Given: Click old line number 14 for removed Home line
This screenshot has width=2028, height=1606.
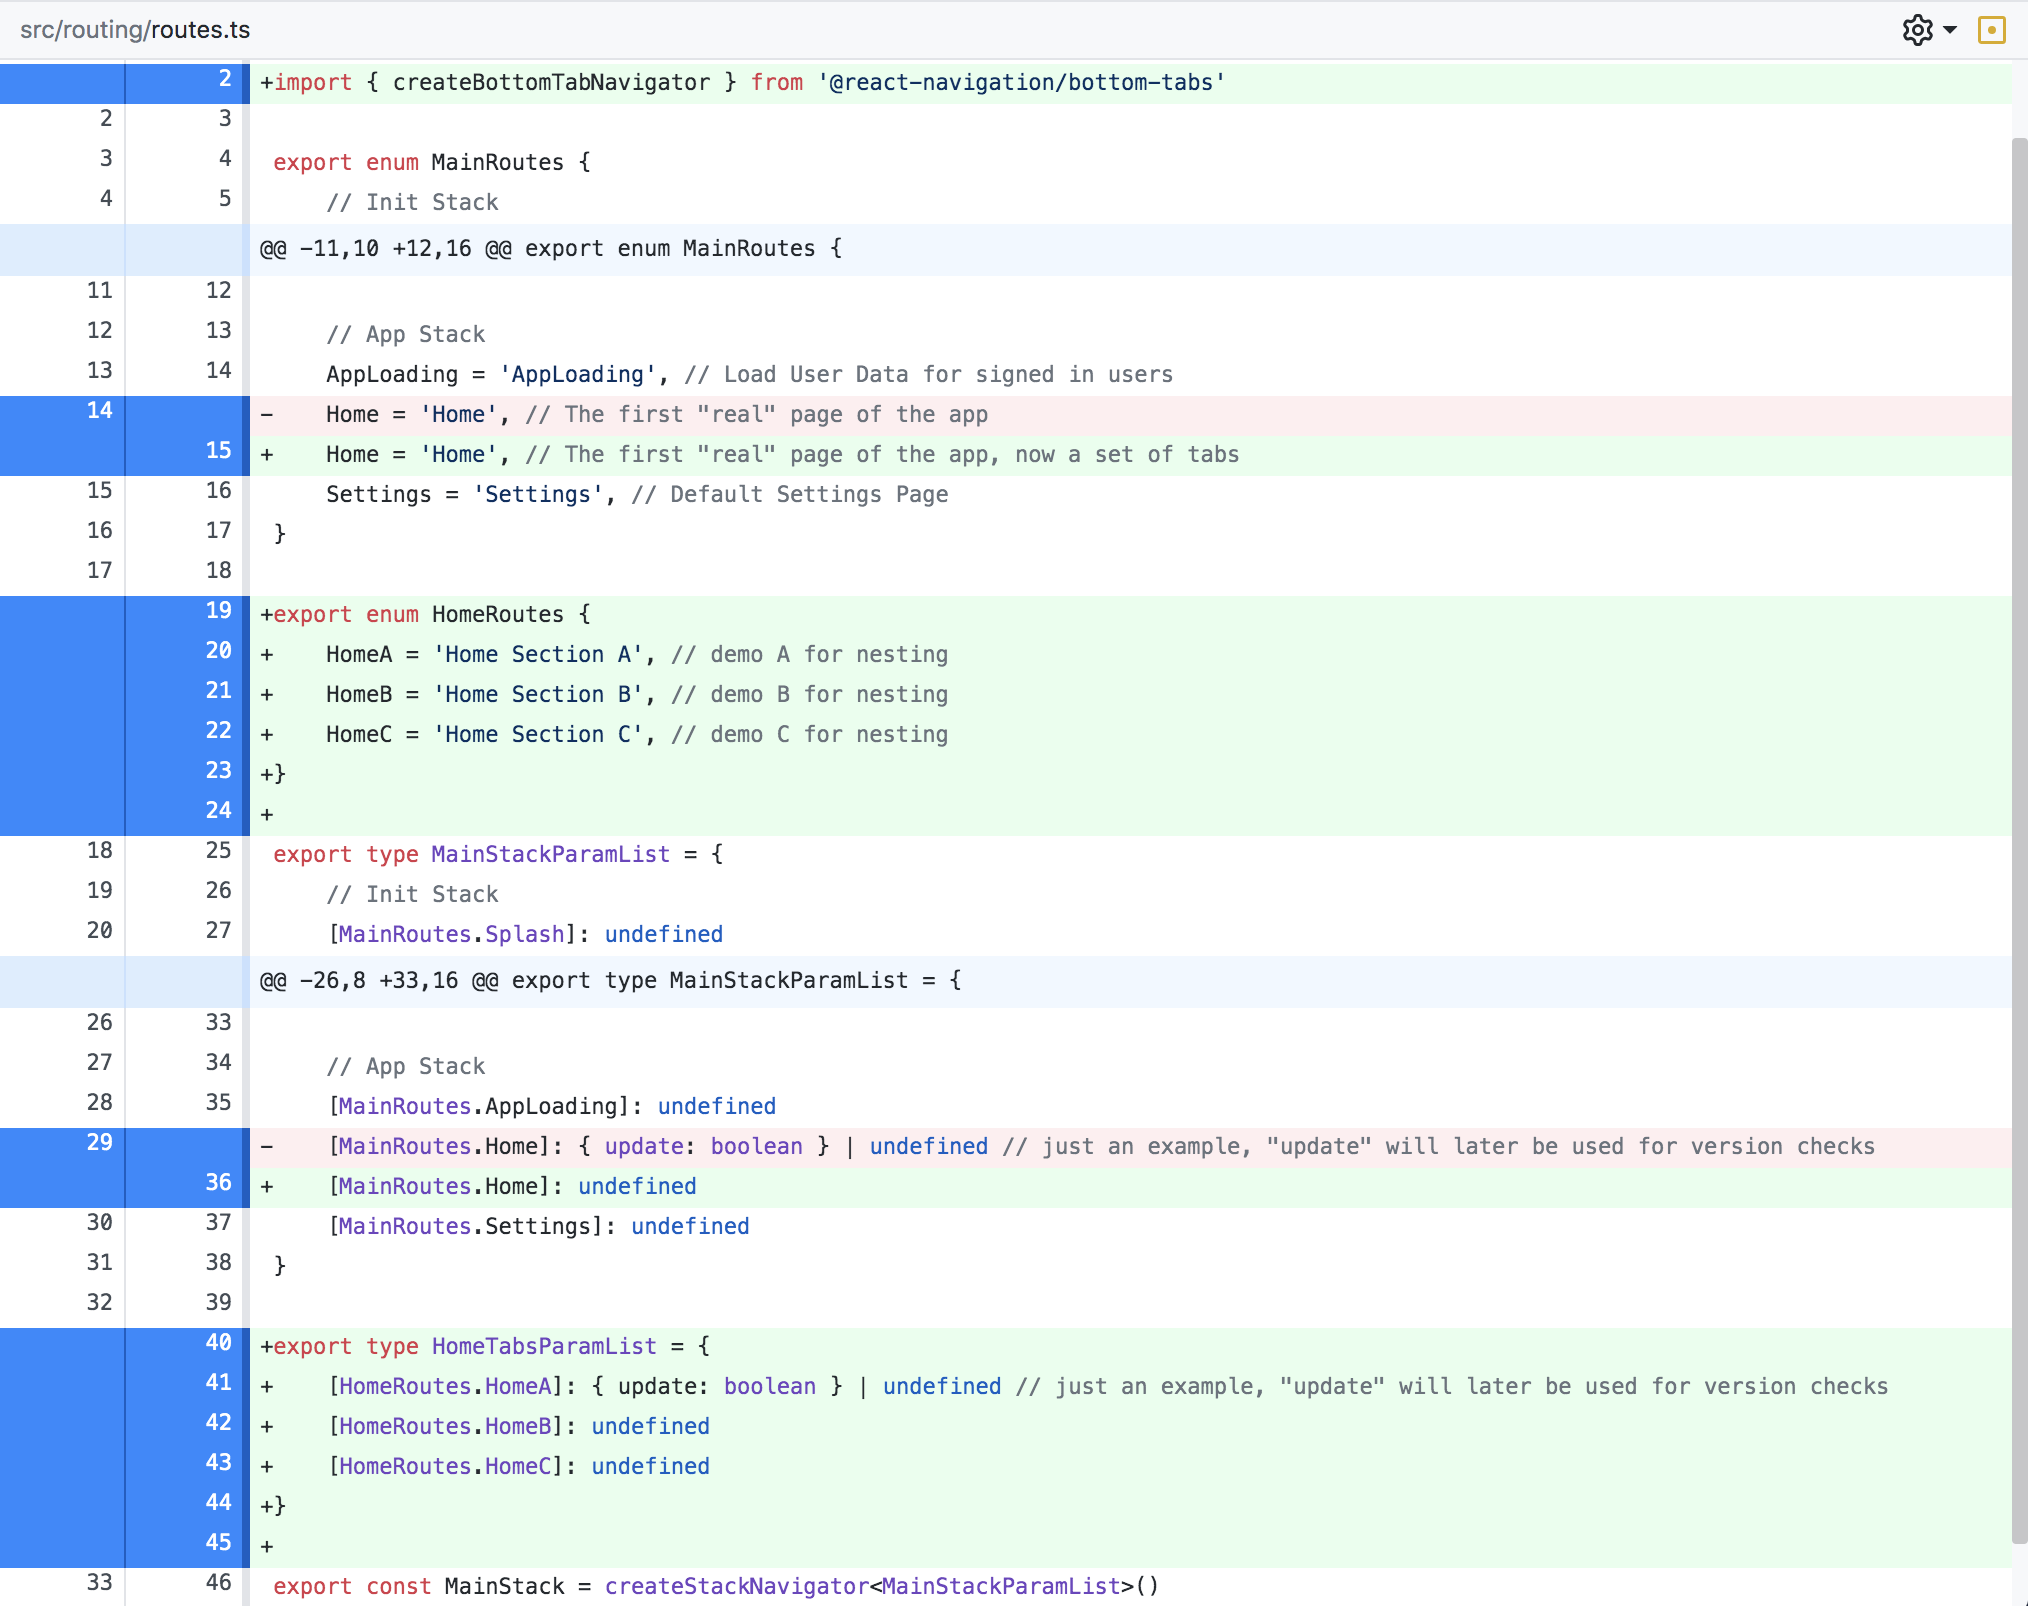Looking at the screenshot, I should point(100,411).
